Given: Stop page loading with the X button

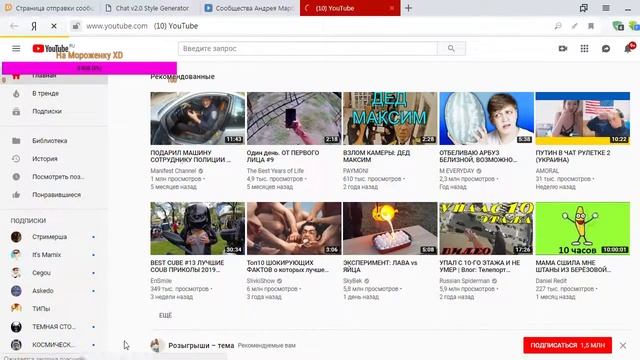Looking at the screenshot, I should coord(54,26).
